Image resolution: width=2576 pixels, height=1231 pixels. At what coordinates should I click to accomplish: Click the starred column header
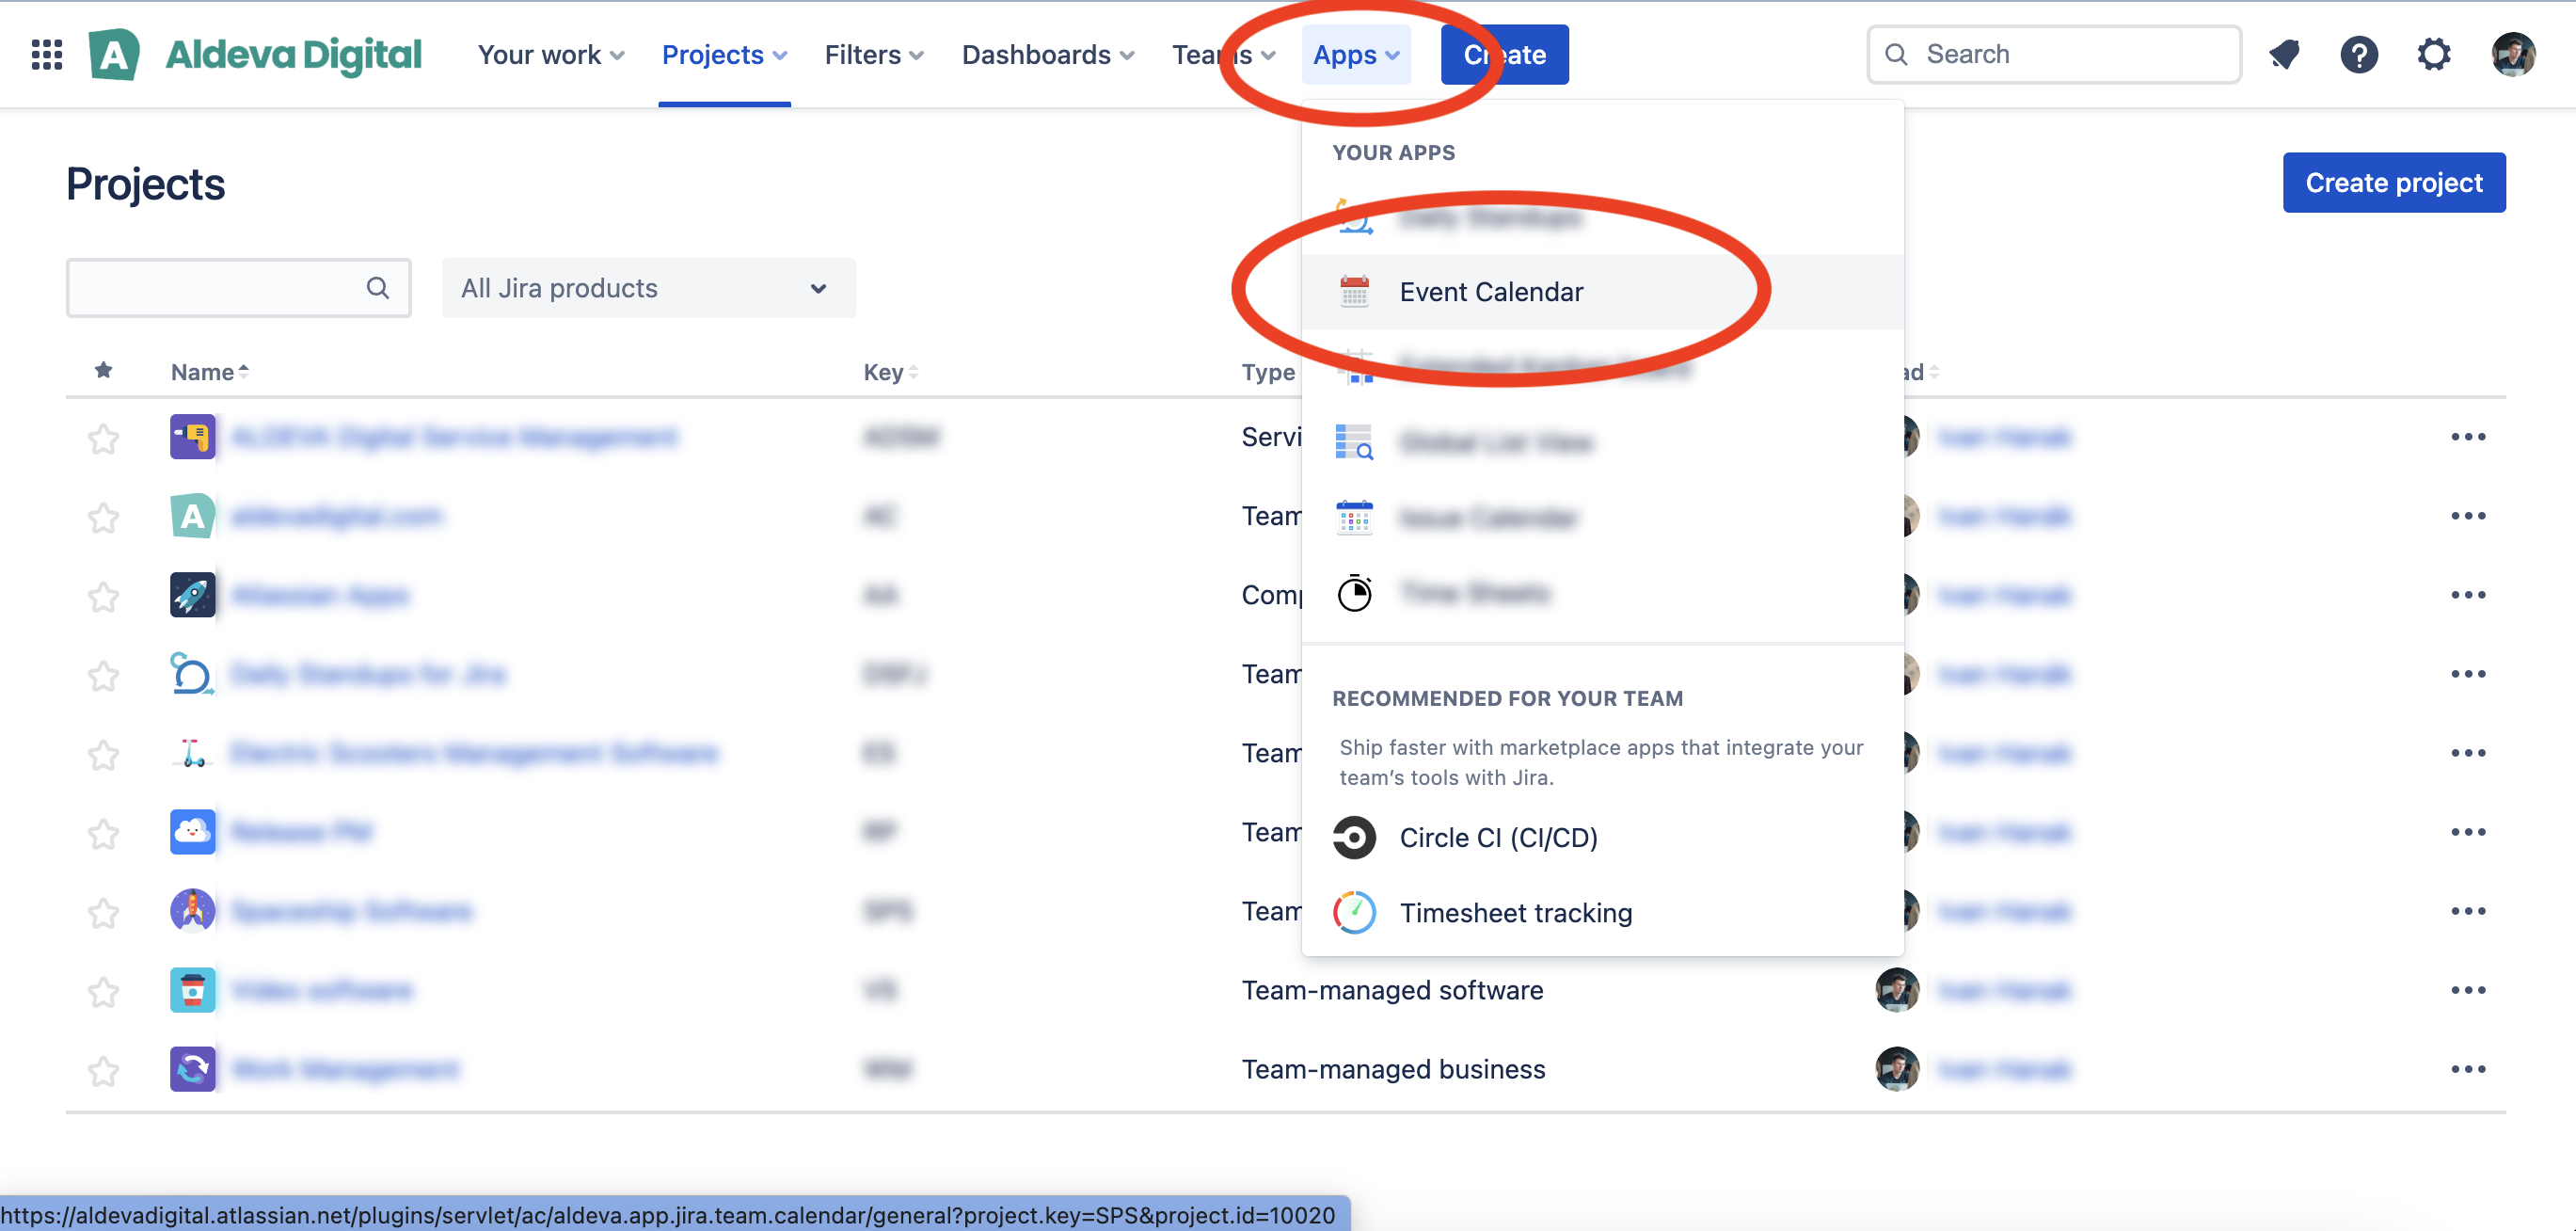[x=103, y=371]
